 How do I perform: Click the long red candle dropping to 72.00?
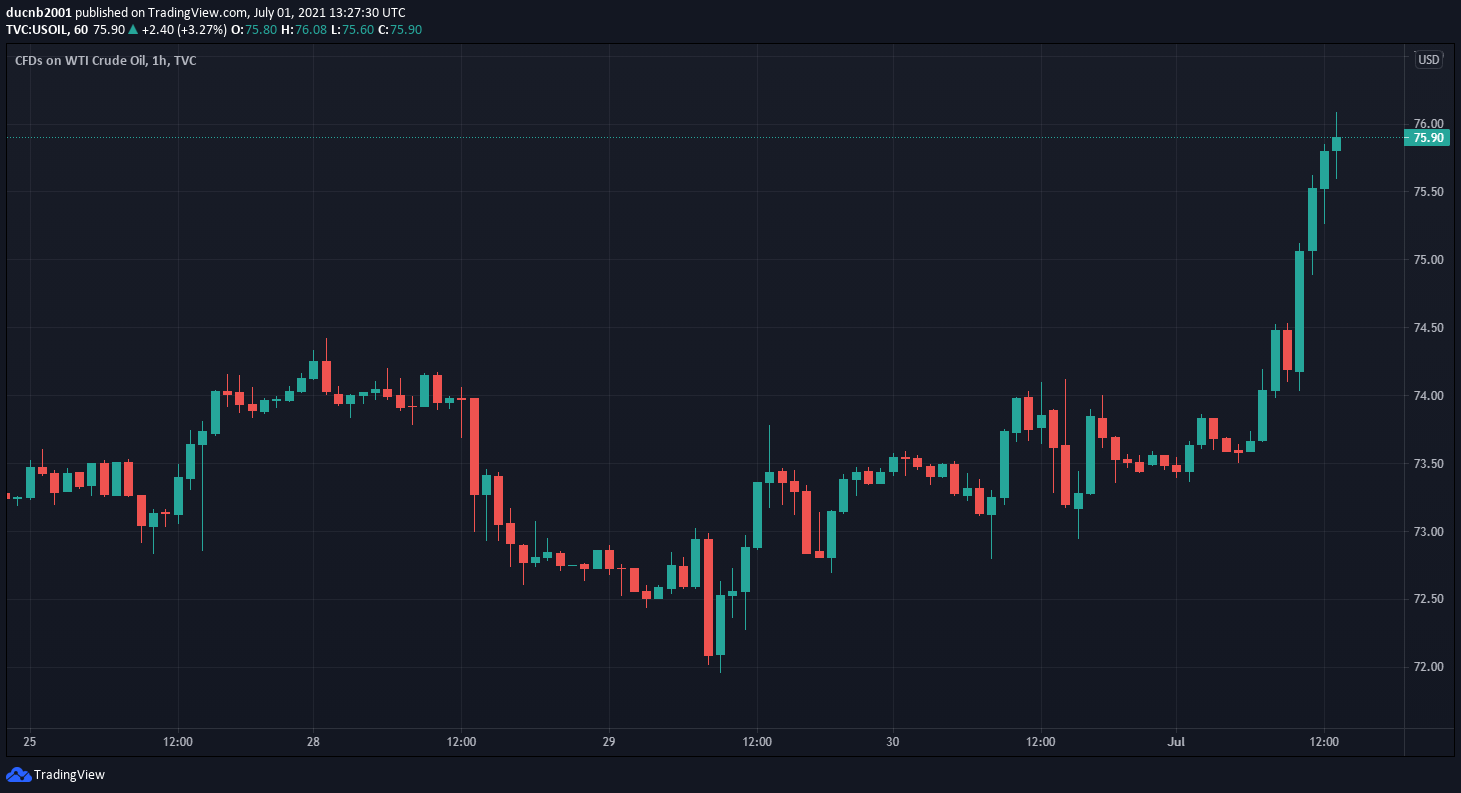point(708,597)
